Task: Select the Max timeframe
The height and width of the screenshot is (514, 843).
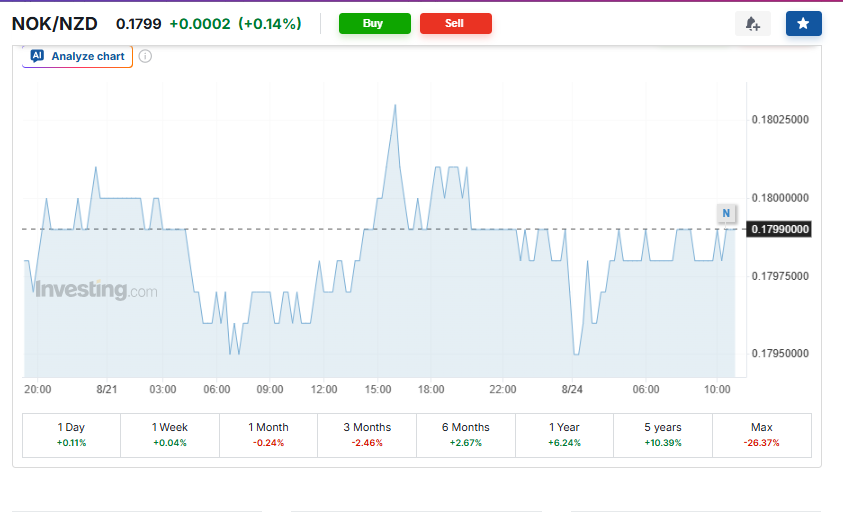Action: (762, 435)
